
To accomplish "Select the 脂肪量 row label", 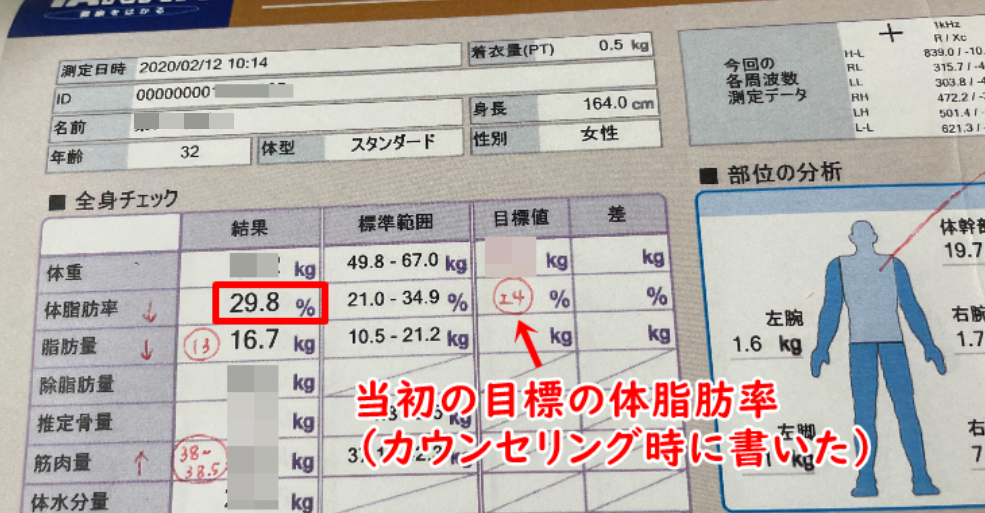I will [70, 346].
